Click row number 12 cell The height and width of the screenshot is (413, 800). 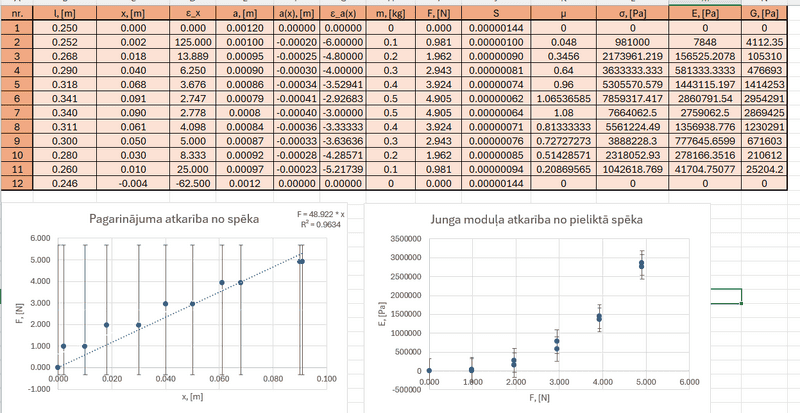(17, 183)
